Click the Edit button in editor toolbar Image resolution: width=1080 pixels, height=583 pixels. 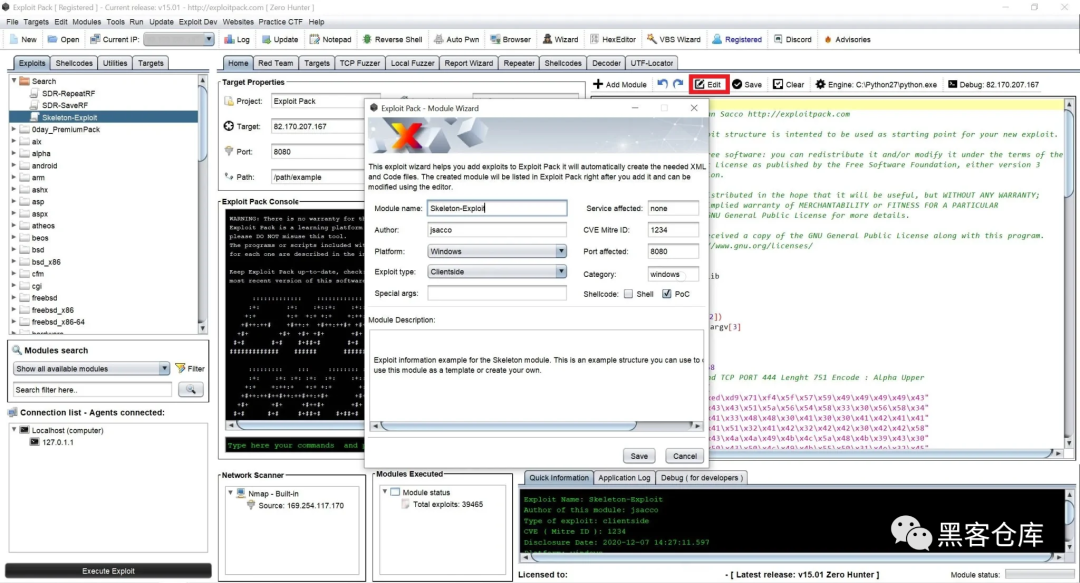pyautogui.click(x=708, y=84)
